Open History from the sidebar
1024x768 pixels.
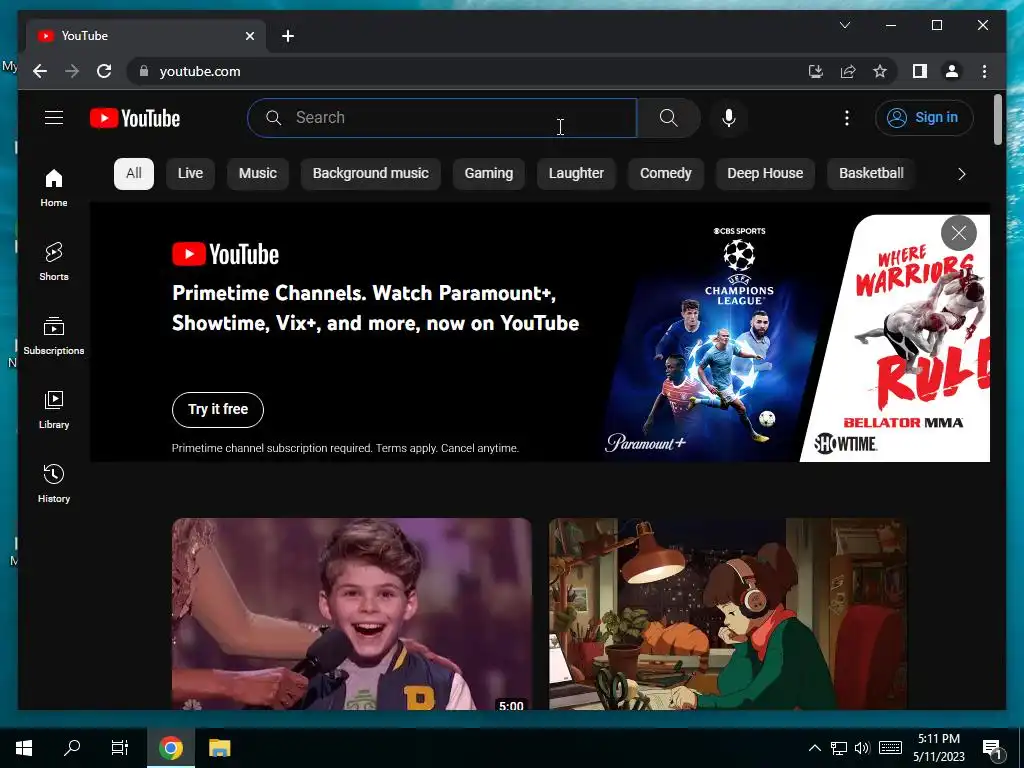(x=54, y=483)
